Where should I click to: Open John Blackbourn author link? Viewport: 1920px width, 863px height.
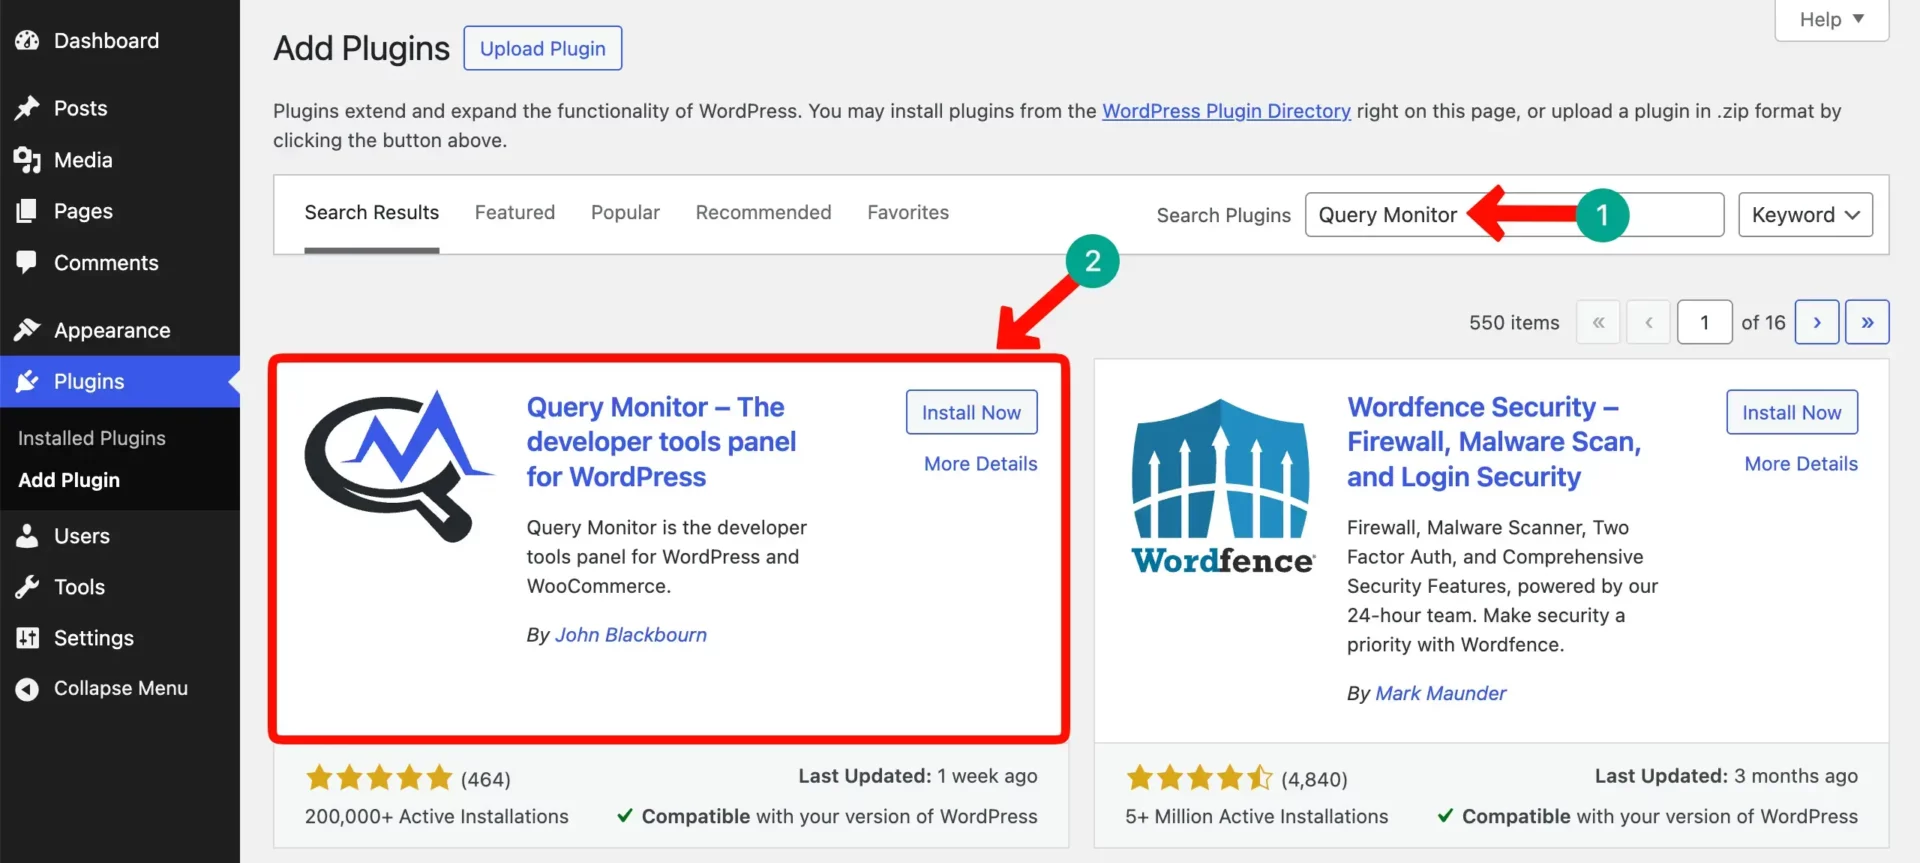(631, 635)
